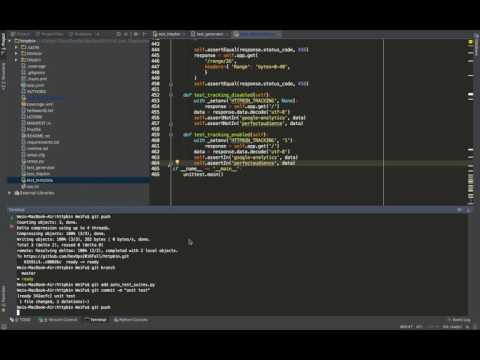Open the Structure tool window side tab
This screenshot has width=480, height=360.
tap(3, 76)
